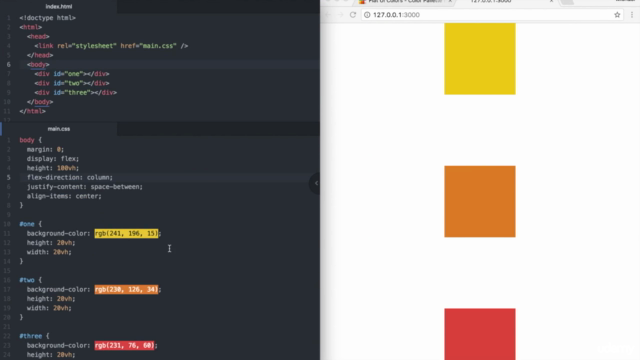This screenshot has height=360, width=640.
Task: Open the Chrome three-dot menu
Action: [632, 15]
